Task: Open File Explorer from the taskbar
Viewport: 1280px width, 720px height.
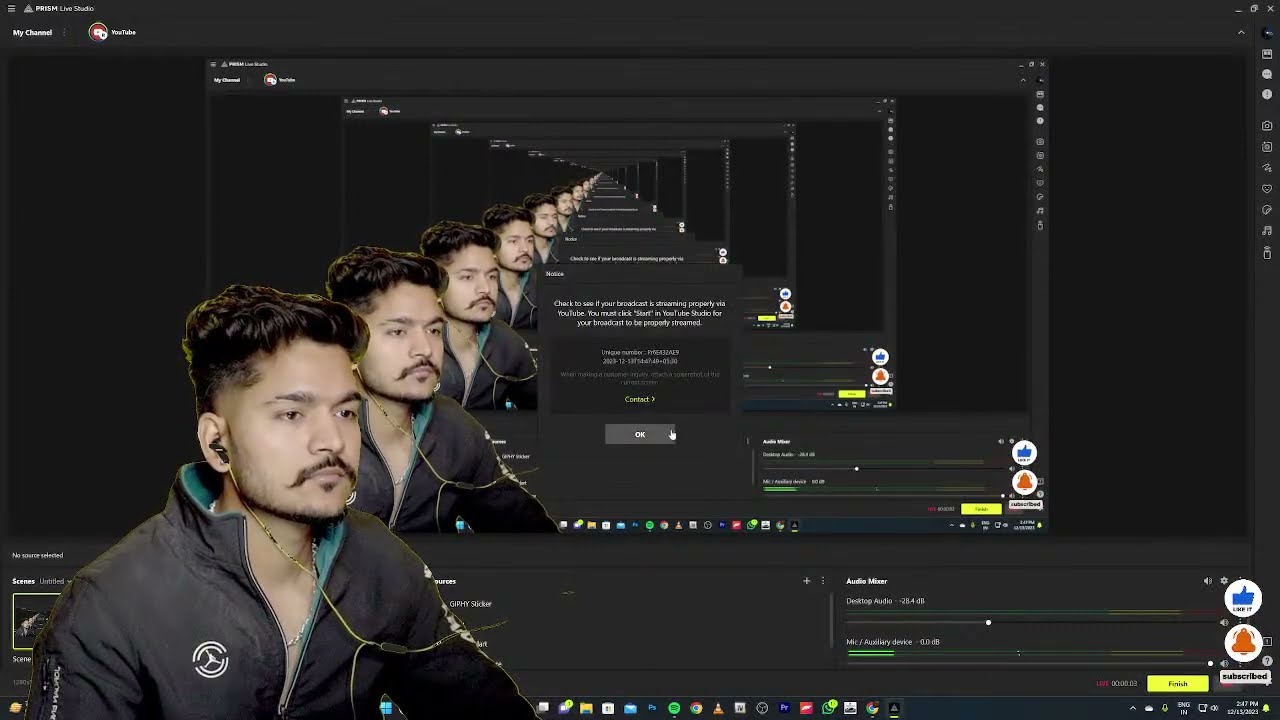Action: [x=586, y=708]
